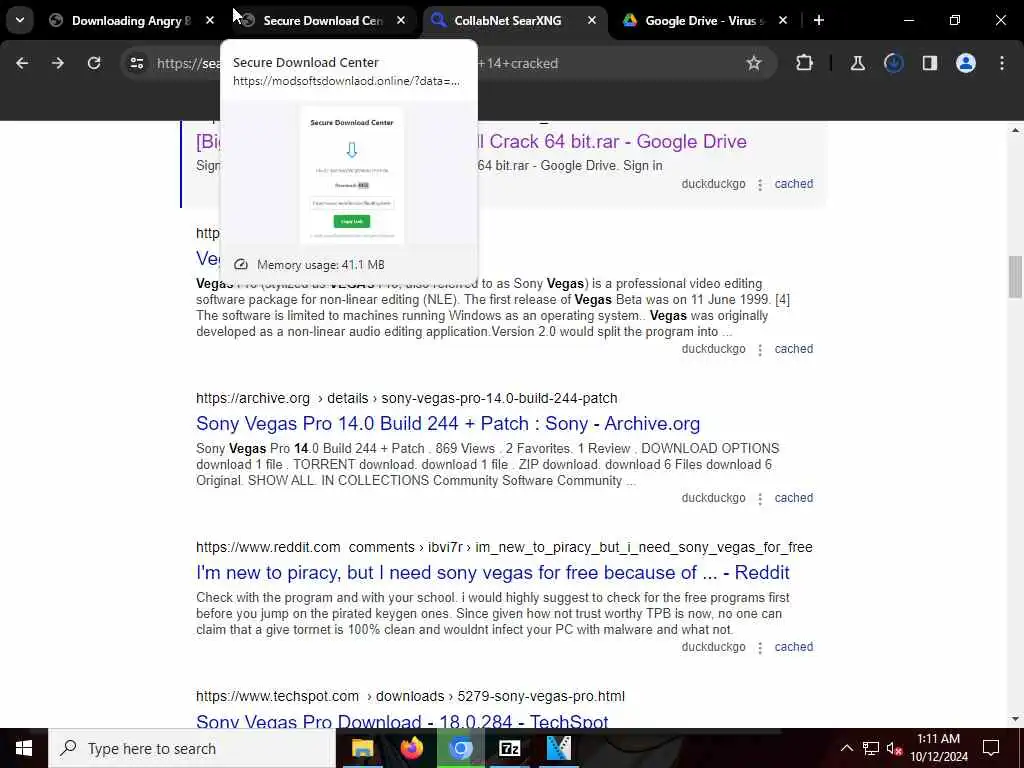
Task: Open the Extensions puzzle icon
Action: point(805,63)
